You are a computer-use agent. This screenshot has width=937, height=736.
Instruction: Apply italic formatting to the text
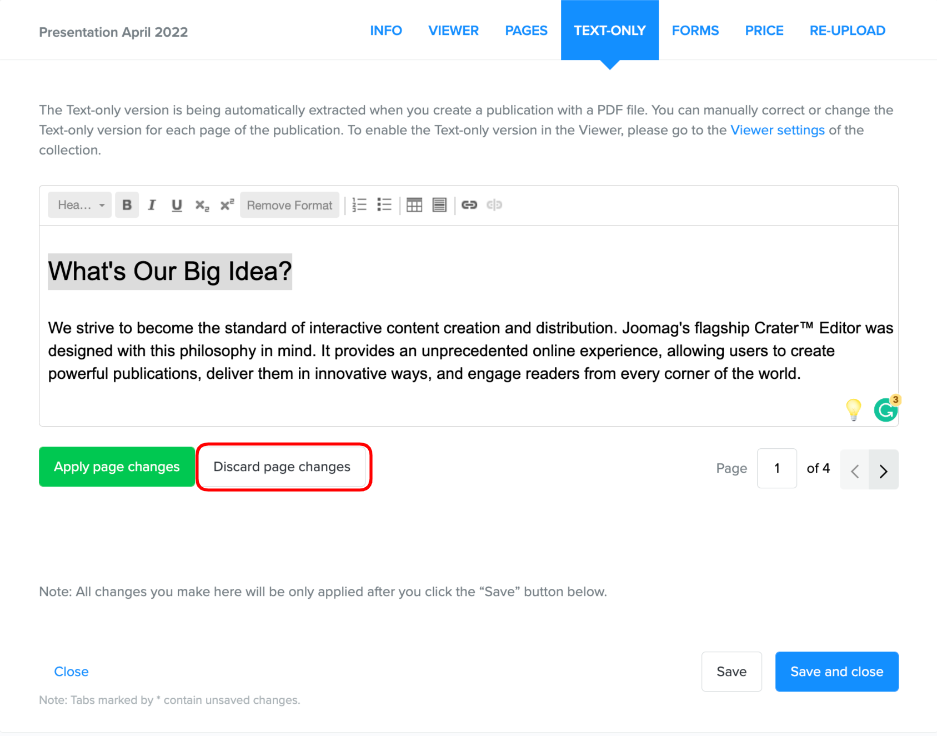click(152, 205)
